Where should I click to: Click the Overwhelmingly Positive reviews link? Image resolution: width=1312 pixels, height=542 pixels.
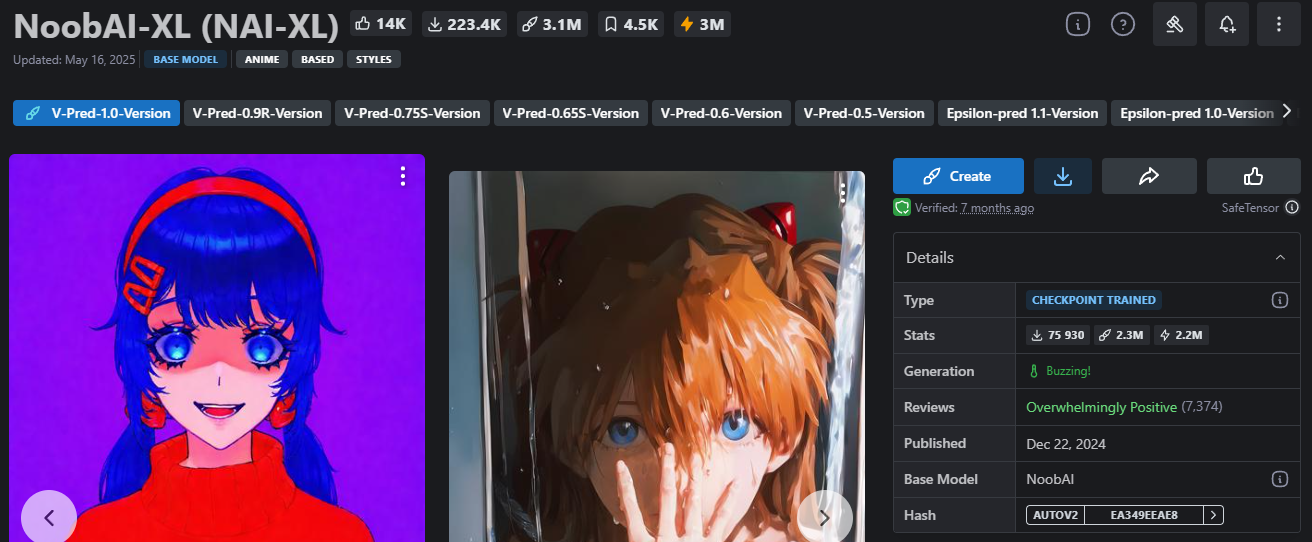(x=1101, y=407)
